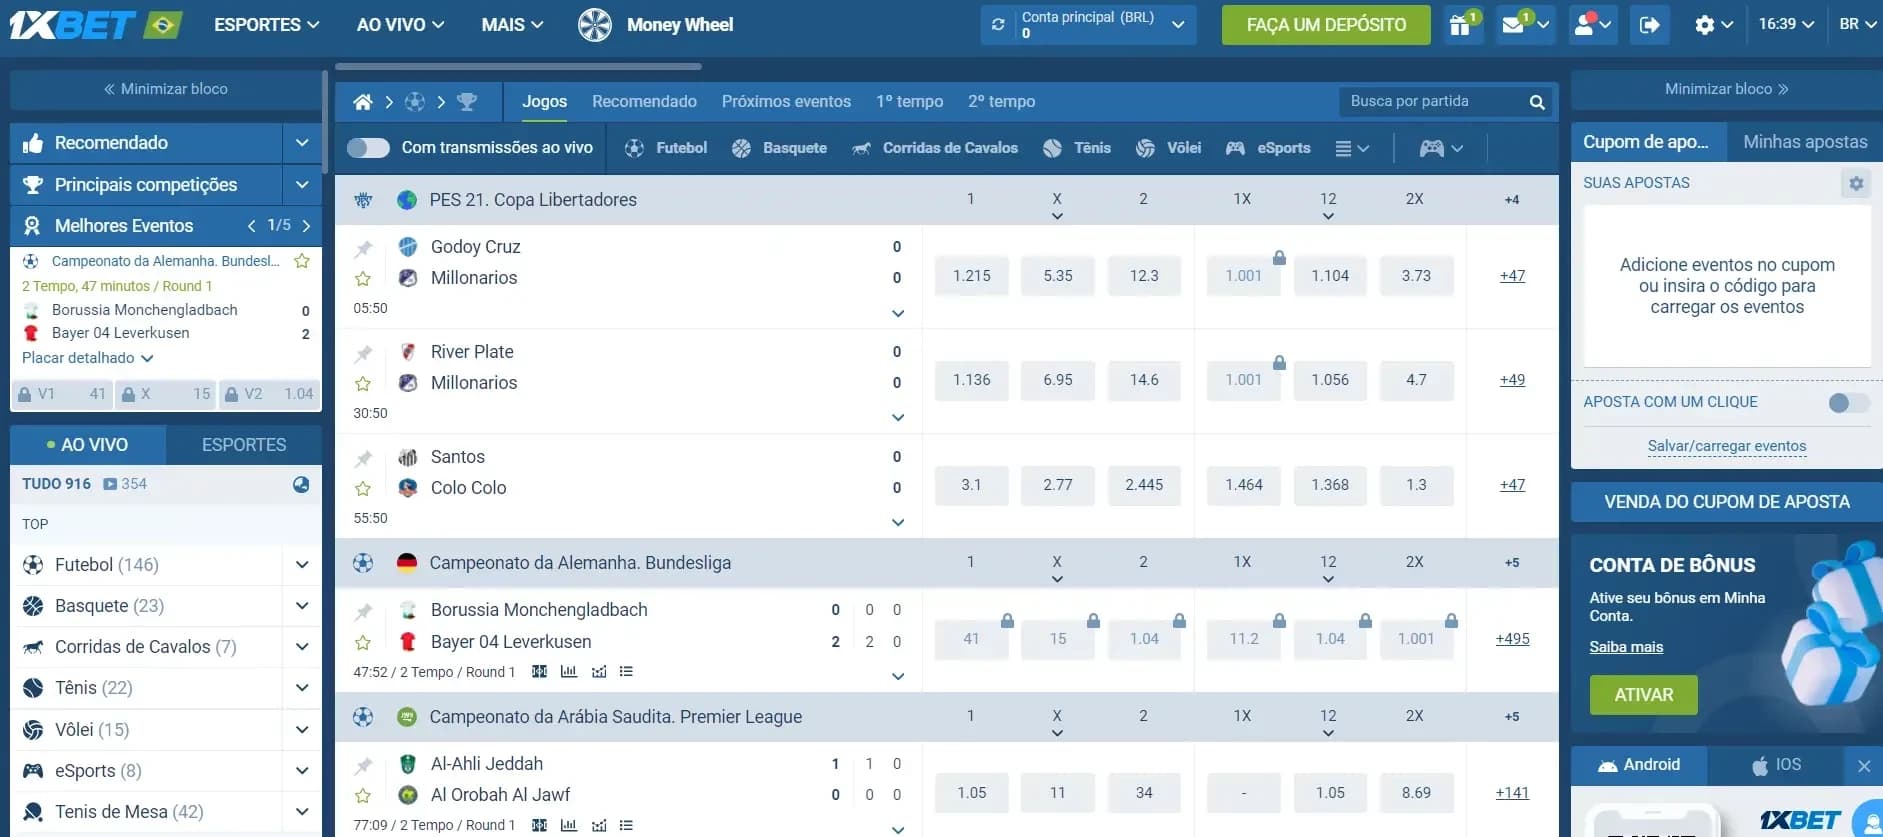This screenshot has width=1883, height=837.
Task: Select the 1º tempo tab
Action: [x=909, y=102]
